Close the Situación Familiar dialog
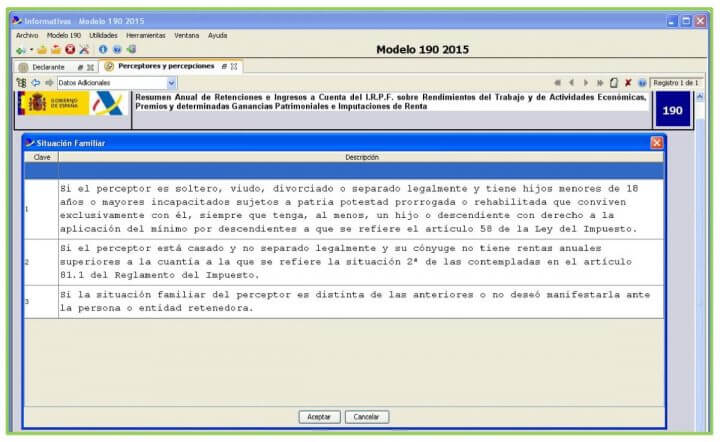The height and width of the screenshot is (442, 720). pos(657,143)
